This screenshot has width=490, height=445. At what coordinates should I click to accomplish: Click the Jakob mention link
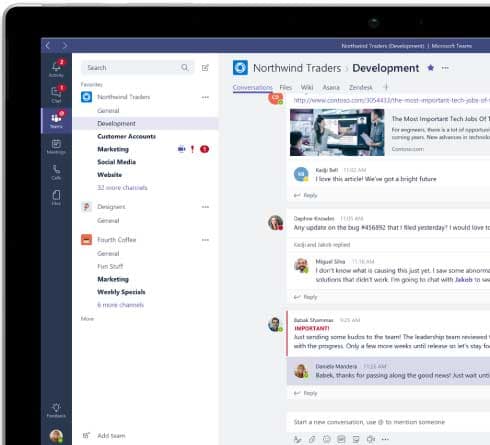tap(464, 280)
